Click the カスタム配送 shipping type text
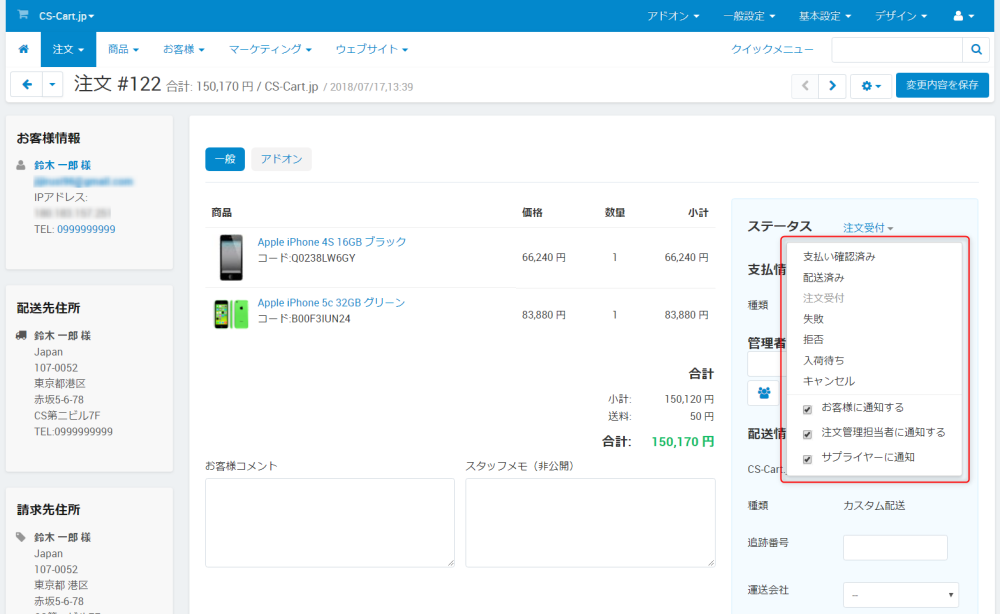The image size is (1000, 614). point(874,506)
